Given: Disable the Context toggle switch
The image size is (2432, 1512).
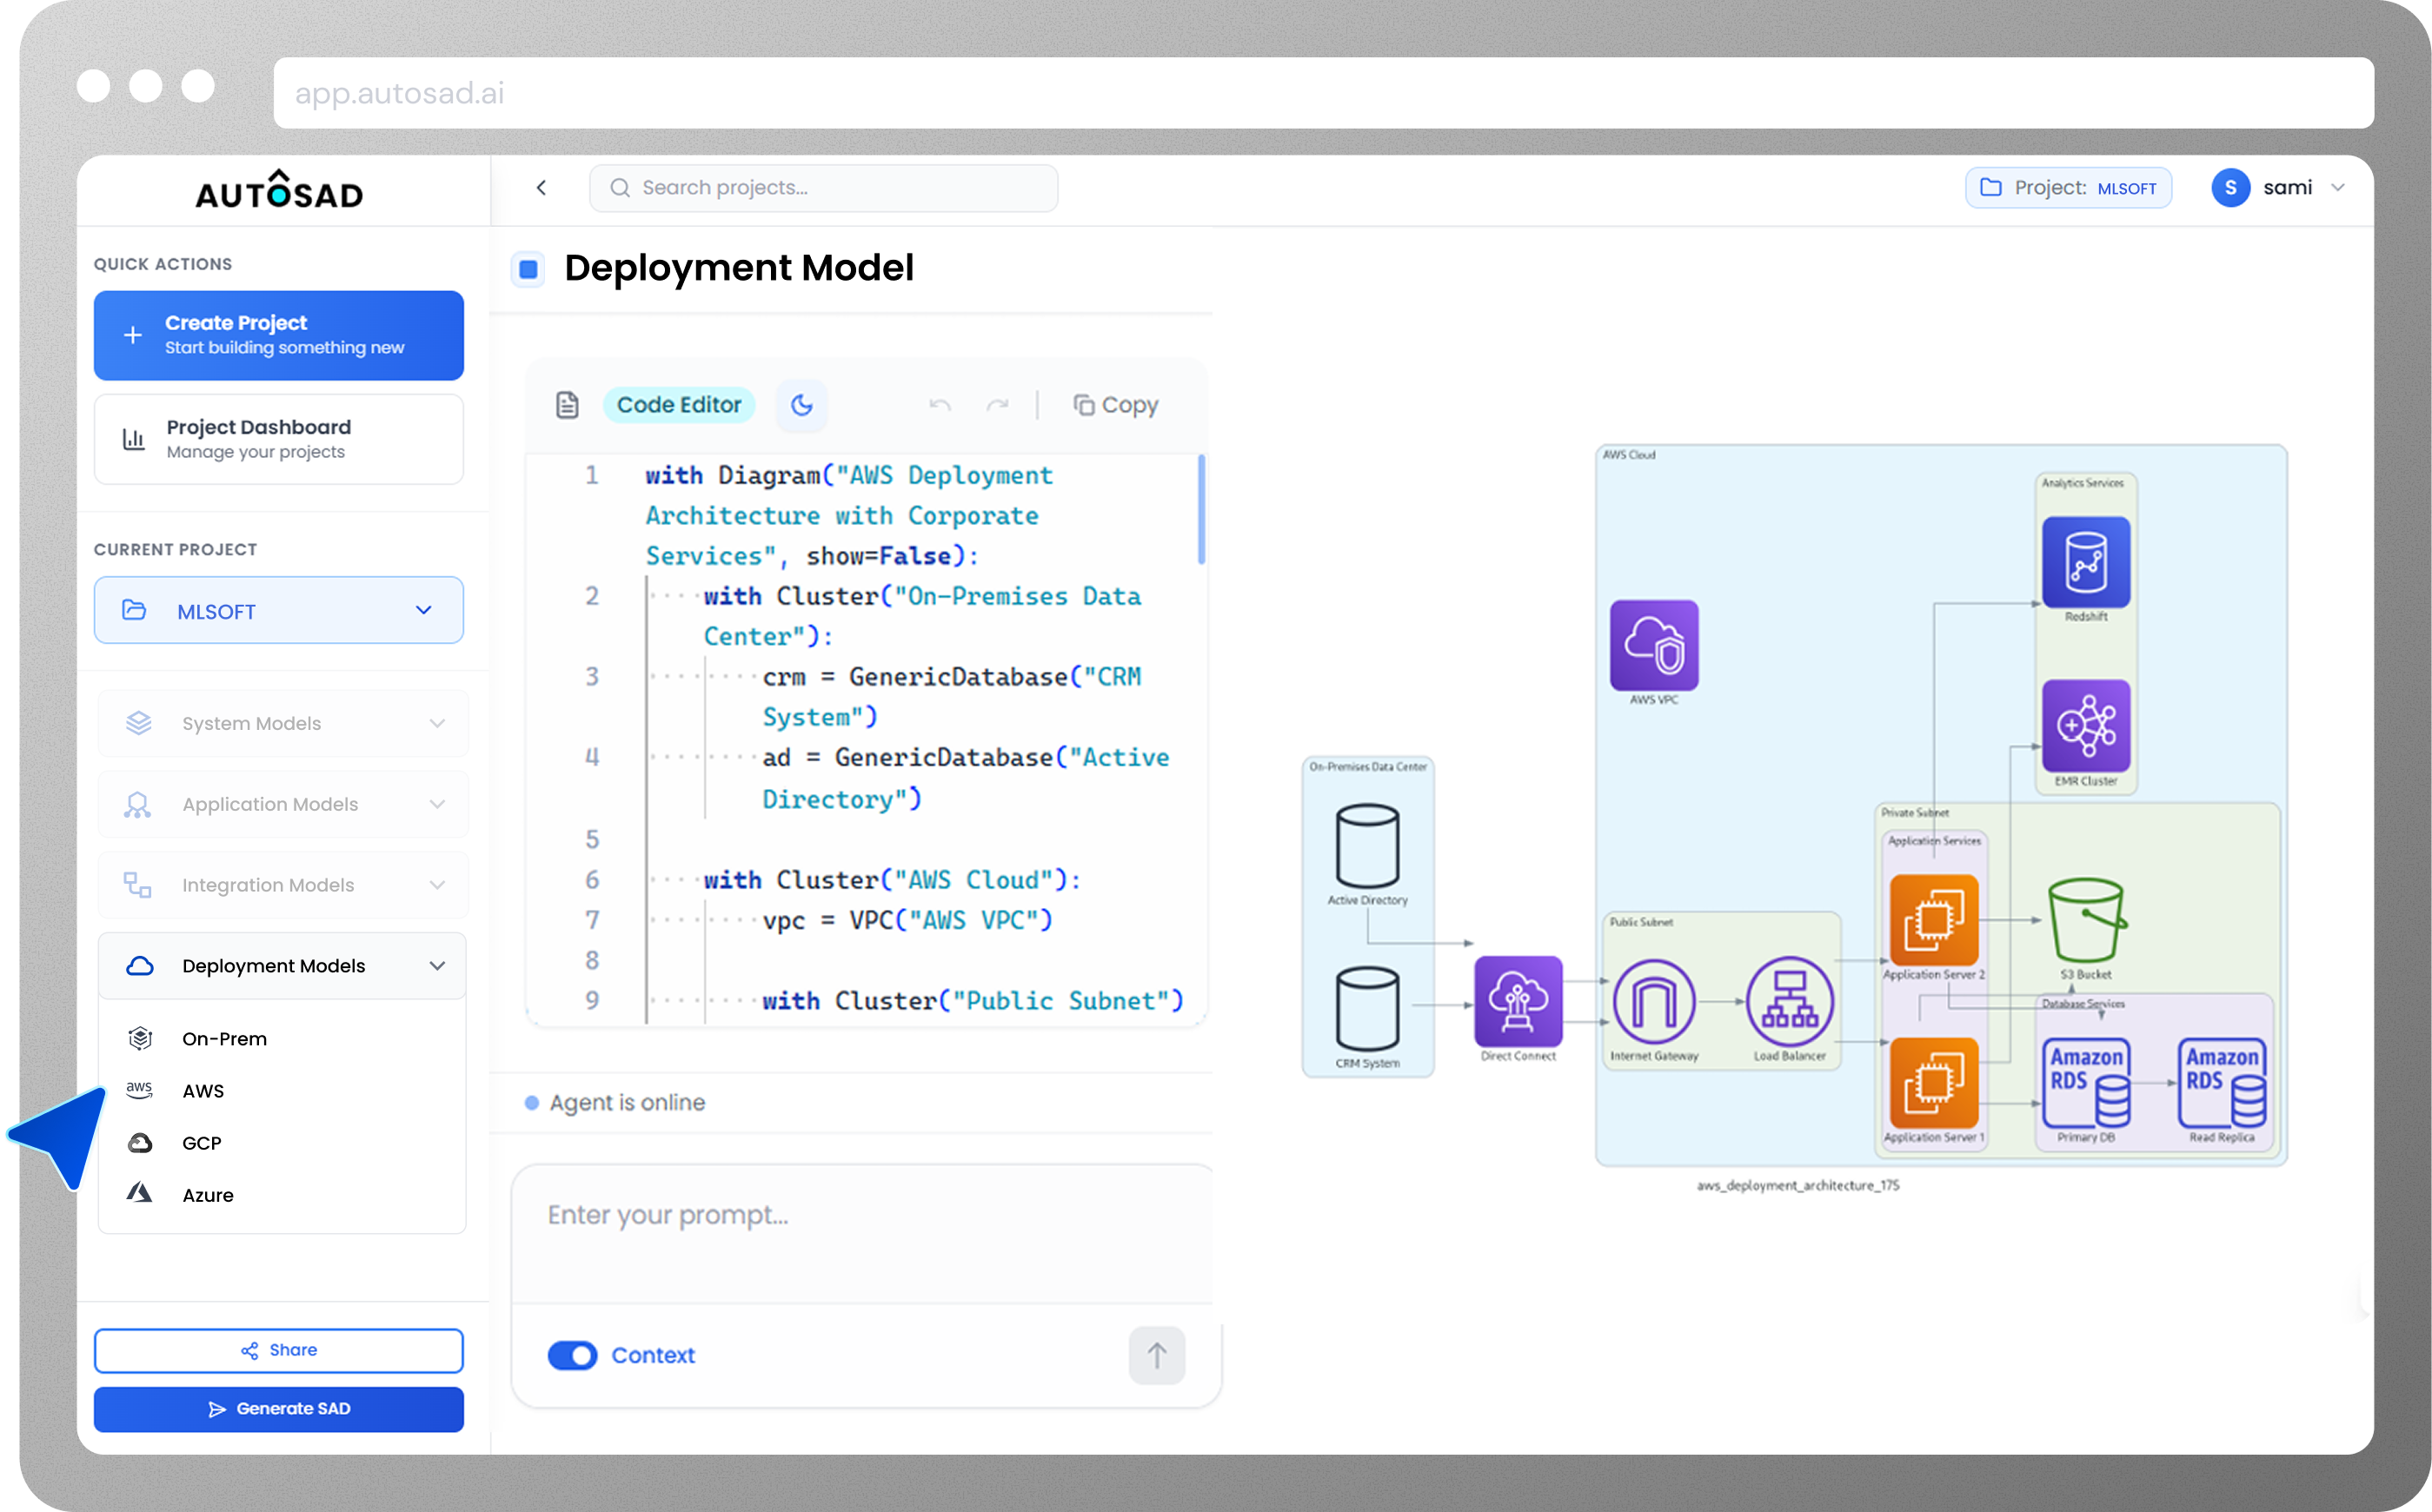Looking at the screenshot, I should (572, 1355).
